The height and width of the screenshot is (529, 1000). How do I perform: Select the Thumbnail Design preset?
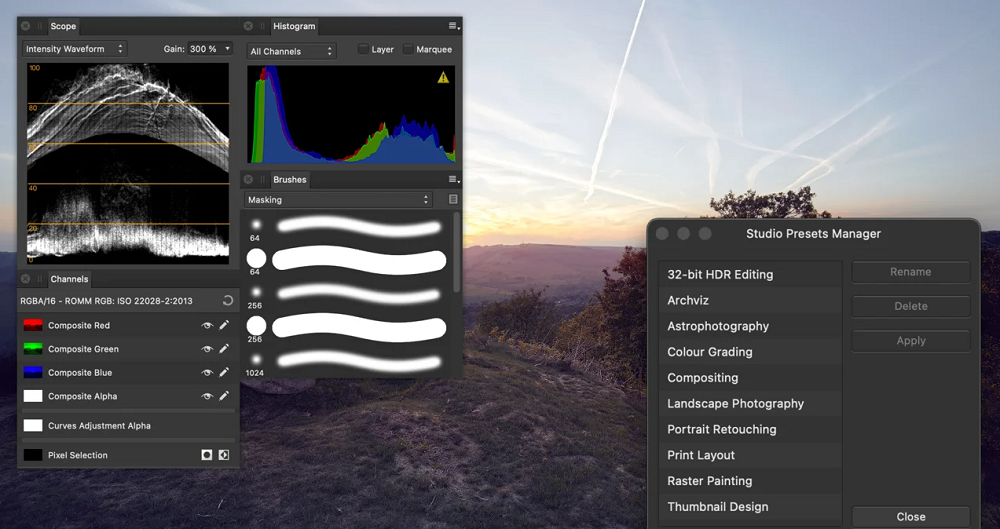click(x=750, y=507)
